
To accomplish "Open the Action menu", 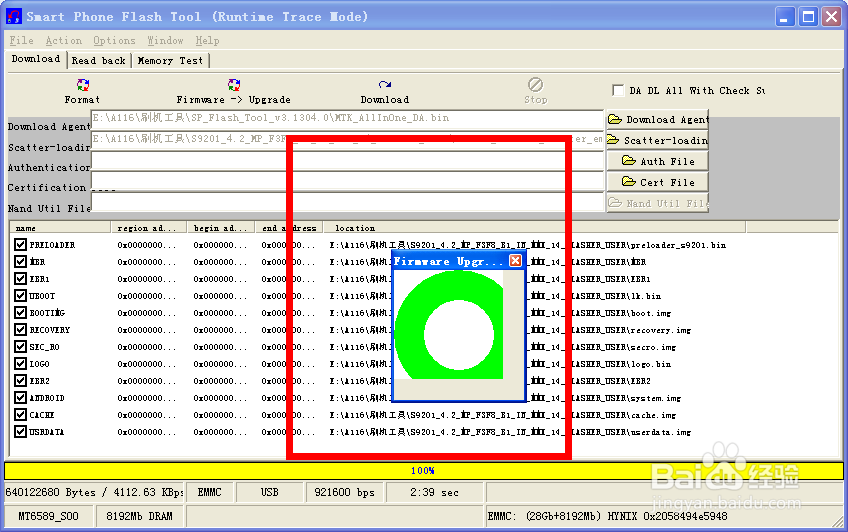I will point(64,41).
